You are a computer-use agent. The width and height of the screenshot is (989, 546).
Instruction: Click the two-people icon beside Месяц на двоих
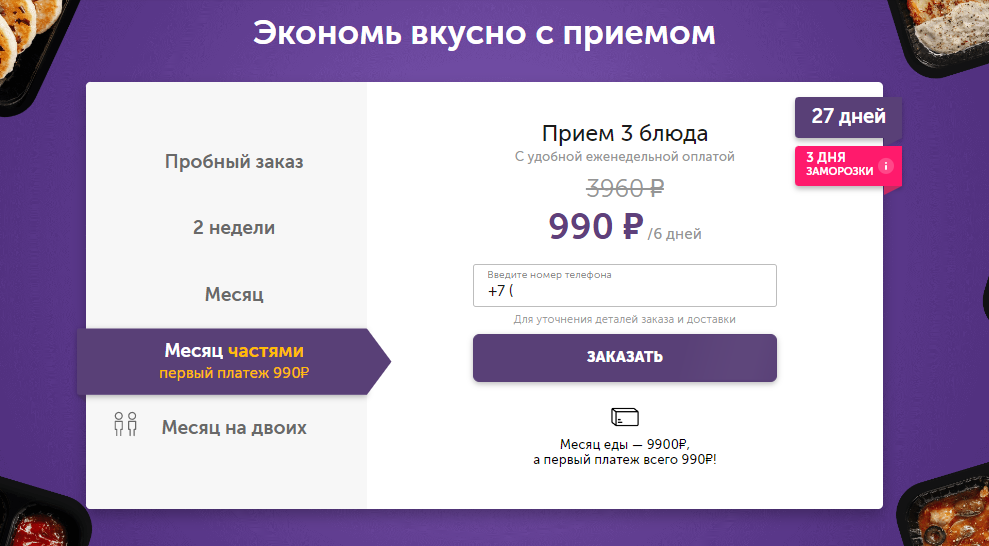[x=125, y=424]
